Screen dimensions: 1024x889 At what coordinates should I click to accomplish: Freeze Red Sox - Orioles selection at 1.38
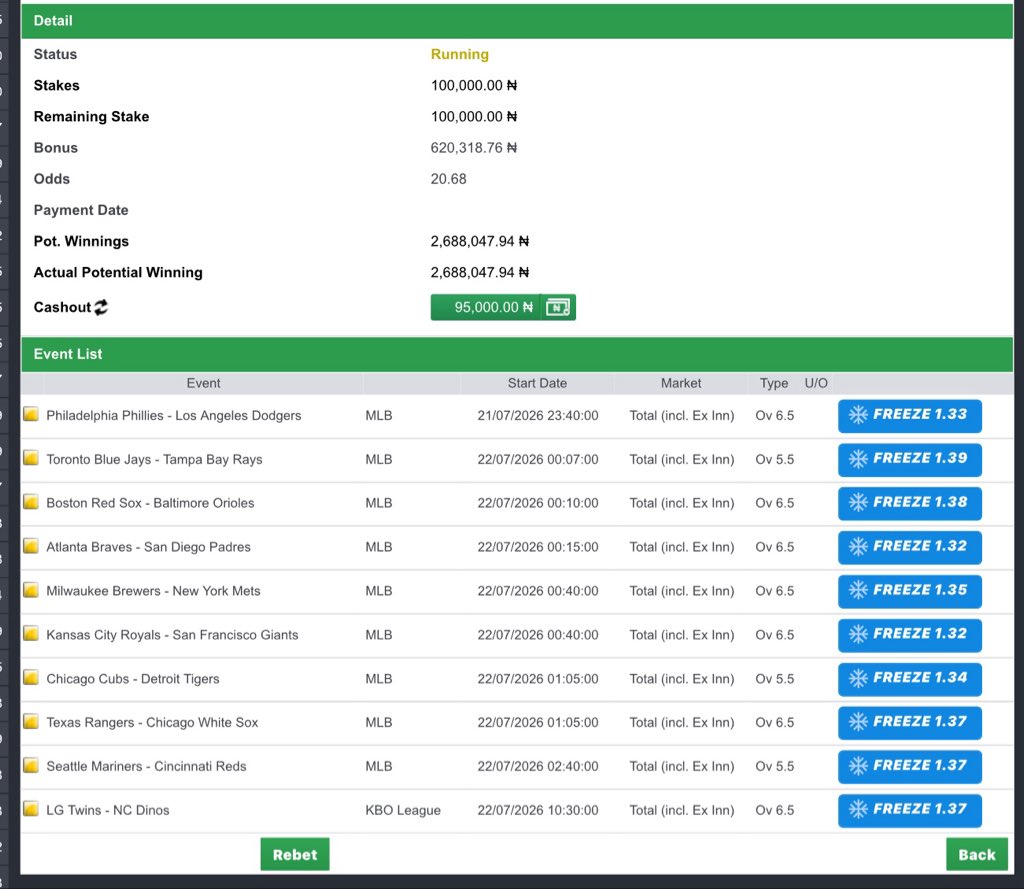[910, 503]
